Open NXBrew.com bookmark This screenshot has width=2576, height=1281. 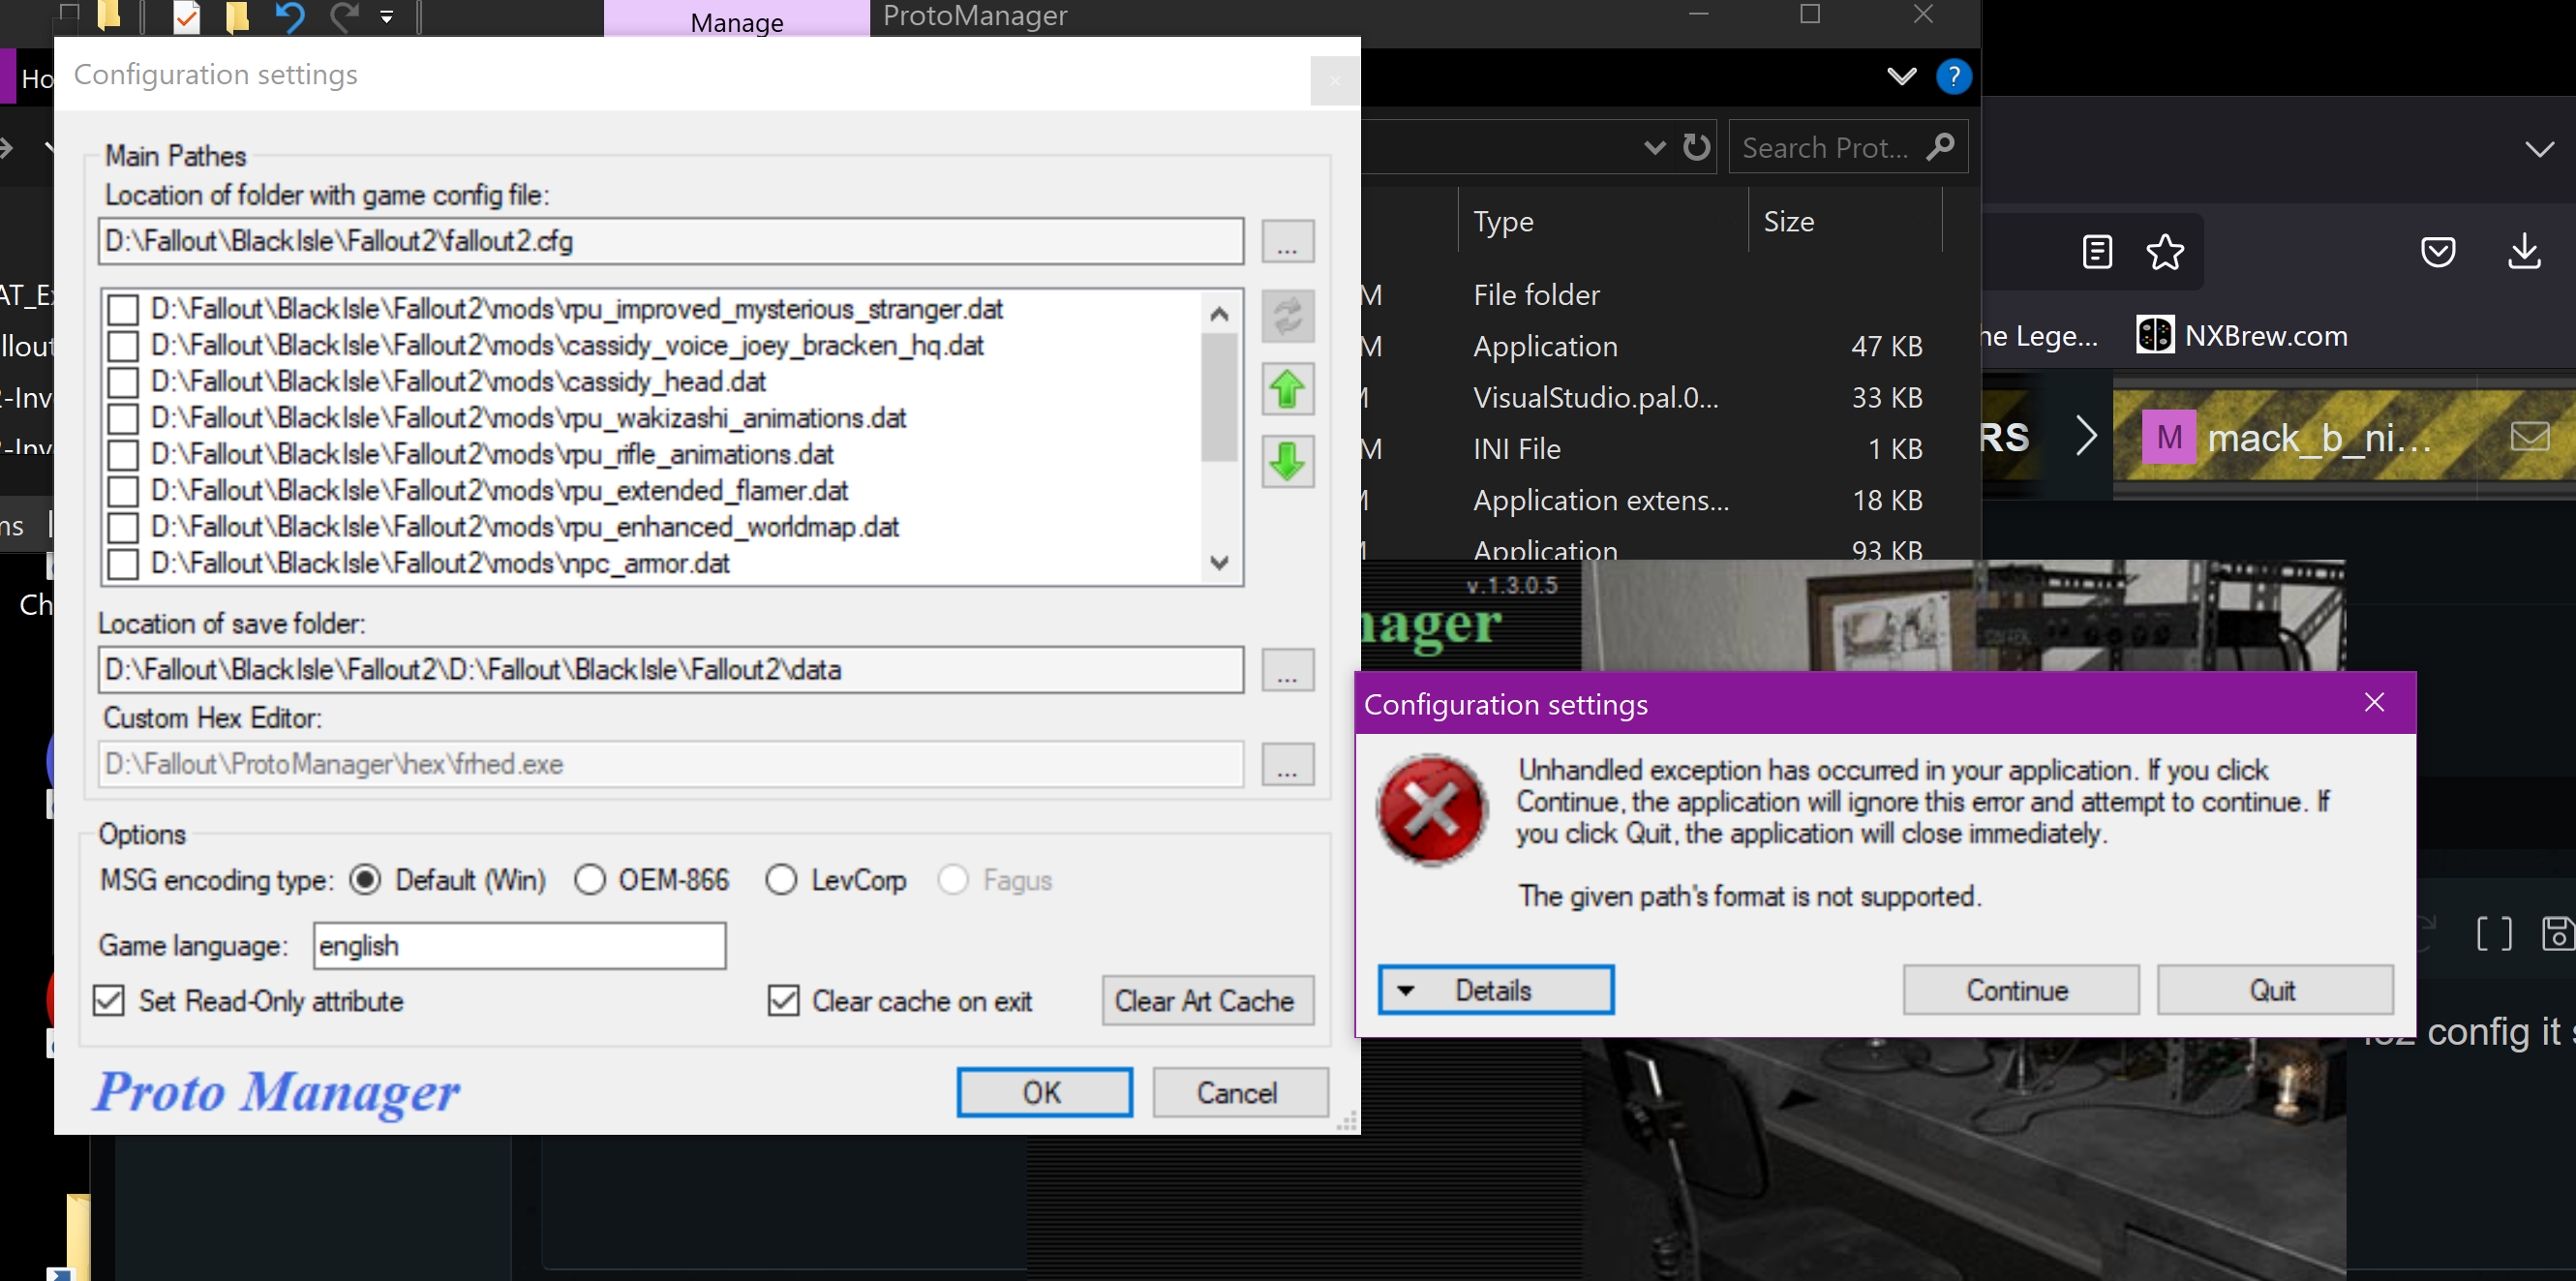(2242, 336)
